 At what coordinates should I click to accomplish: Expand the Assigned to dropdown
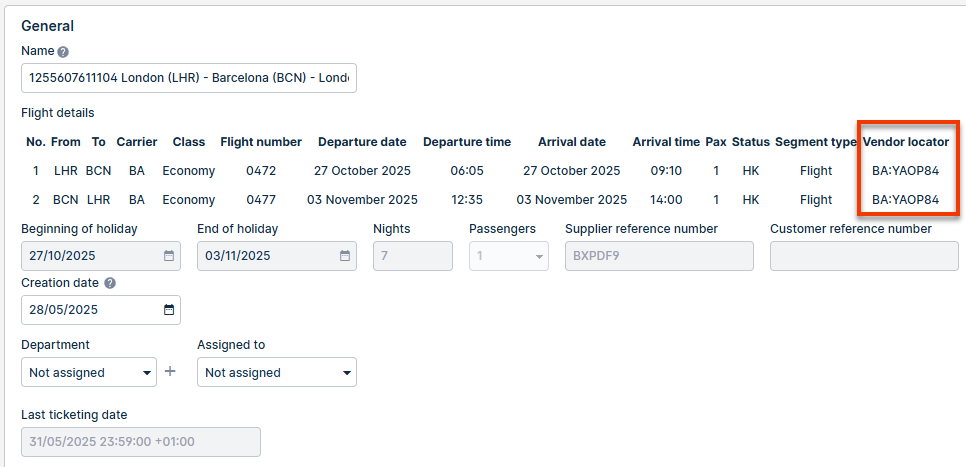coord(277,372)
